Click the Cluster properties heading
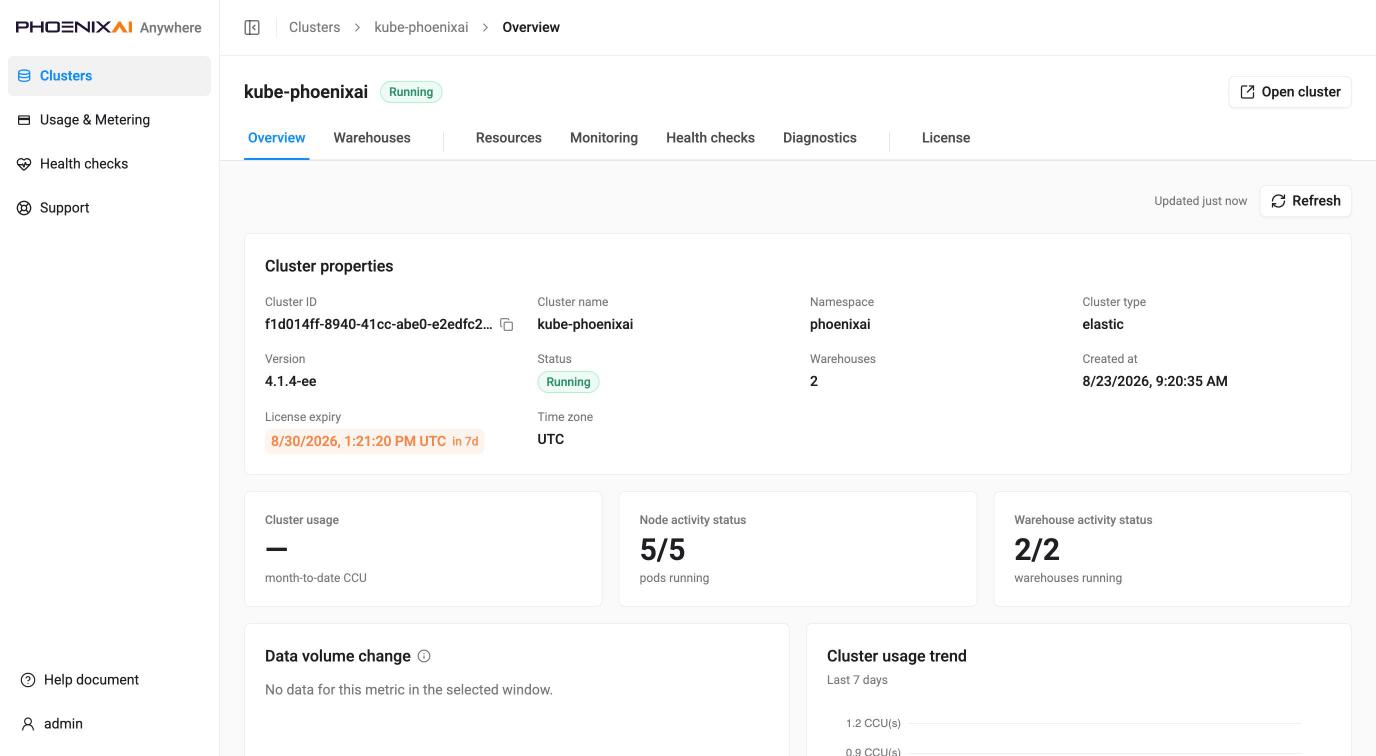This screenshot has width=1376, height=756. (329, 266)
